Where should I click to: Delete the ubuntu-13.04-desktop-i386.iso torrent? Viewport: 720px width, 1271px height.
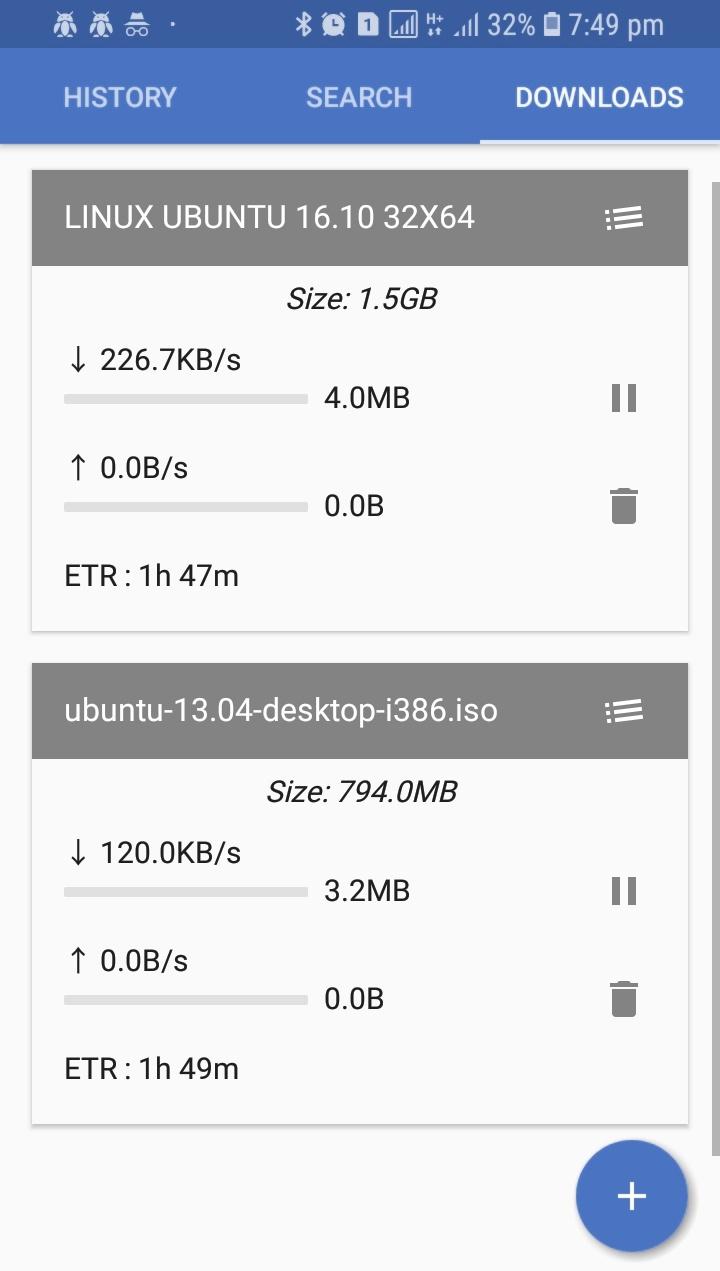tap(624, 999)
